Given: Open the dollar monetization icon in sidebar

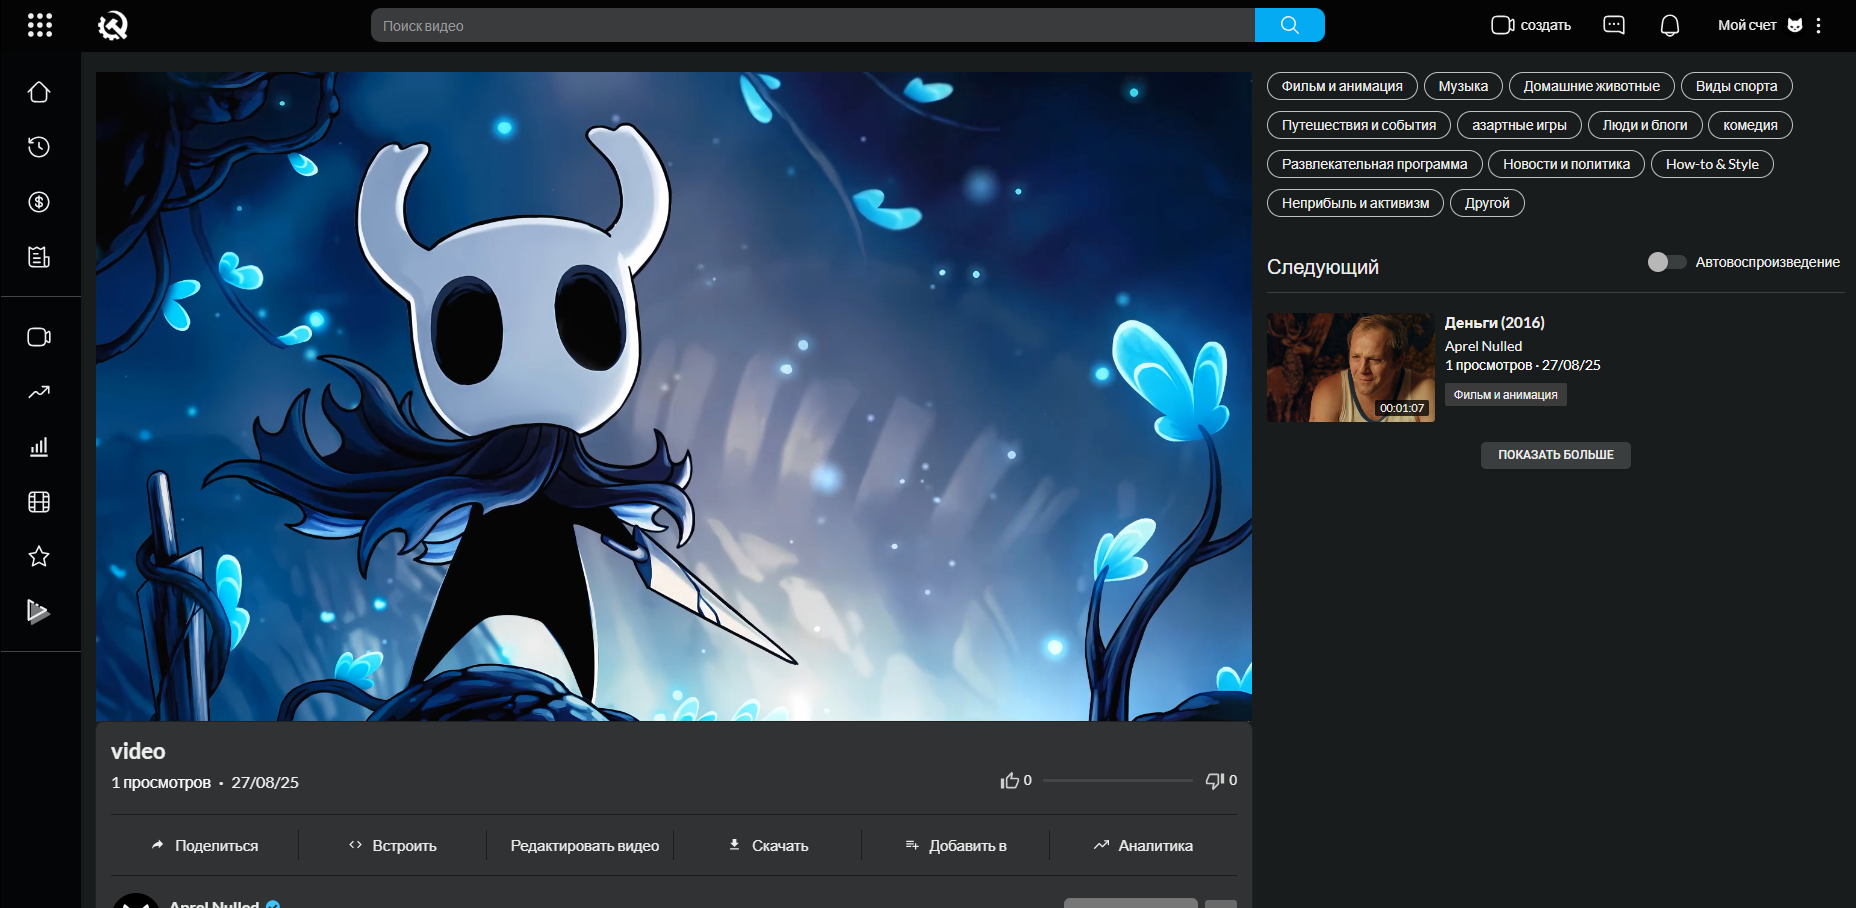Looking at the screenshot, I should 39,202.
